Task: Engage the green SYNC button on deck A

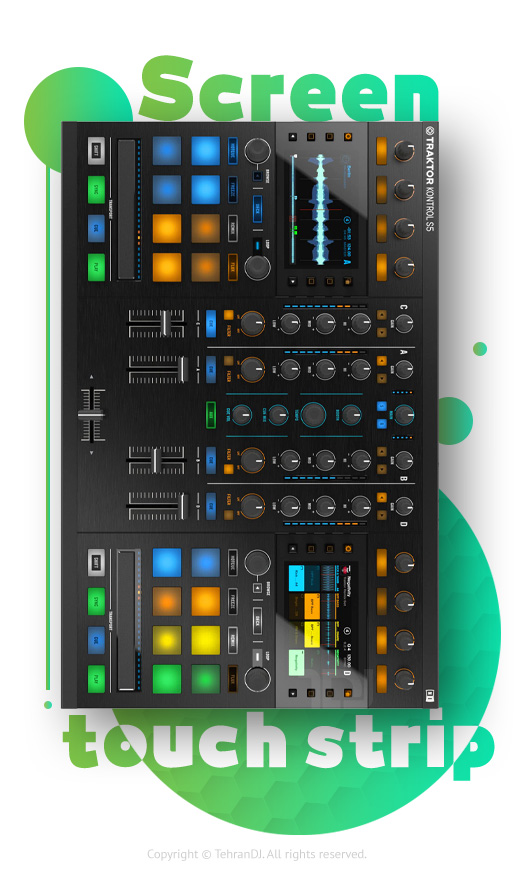Action: pyautogui.click(x=96, y=189)
